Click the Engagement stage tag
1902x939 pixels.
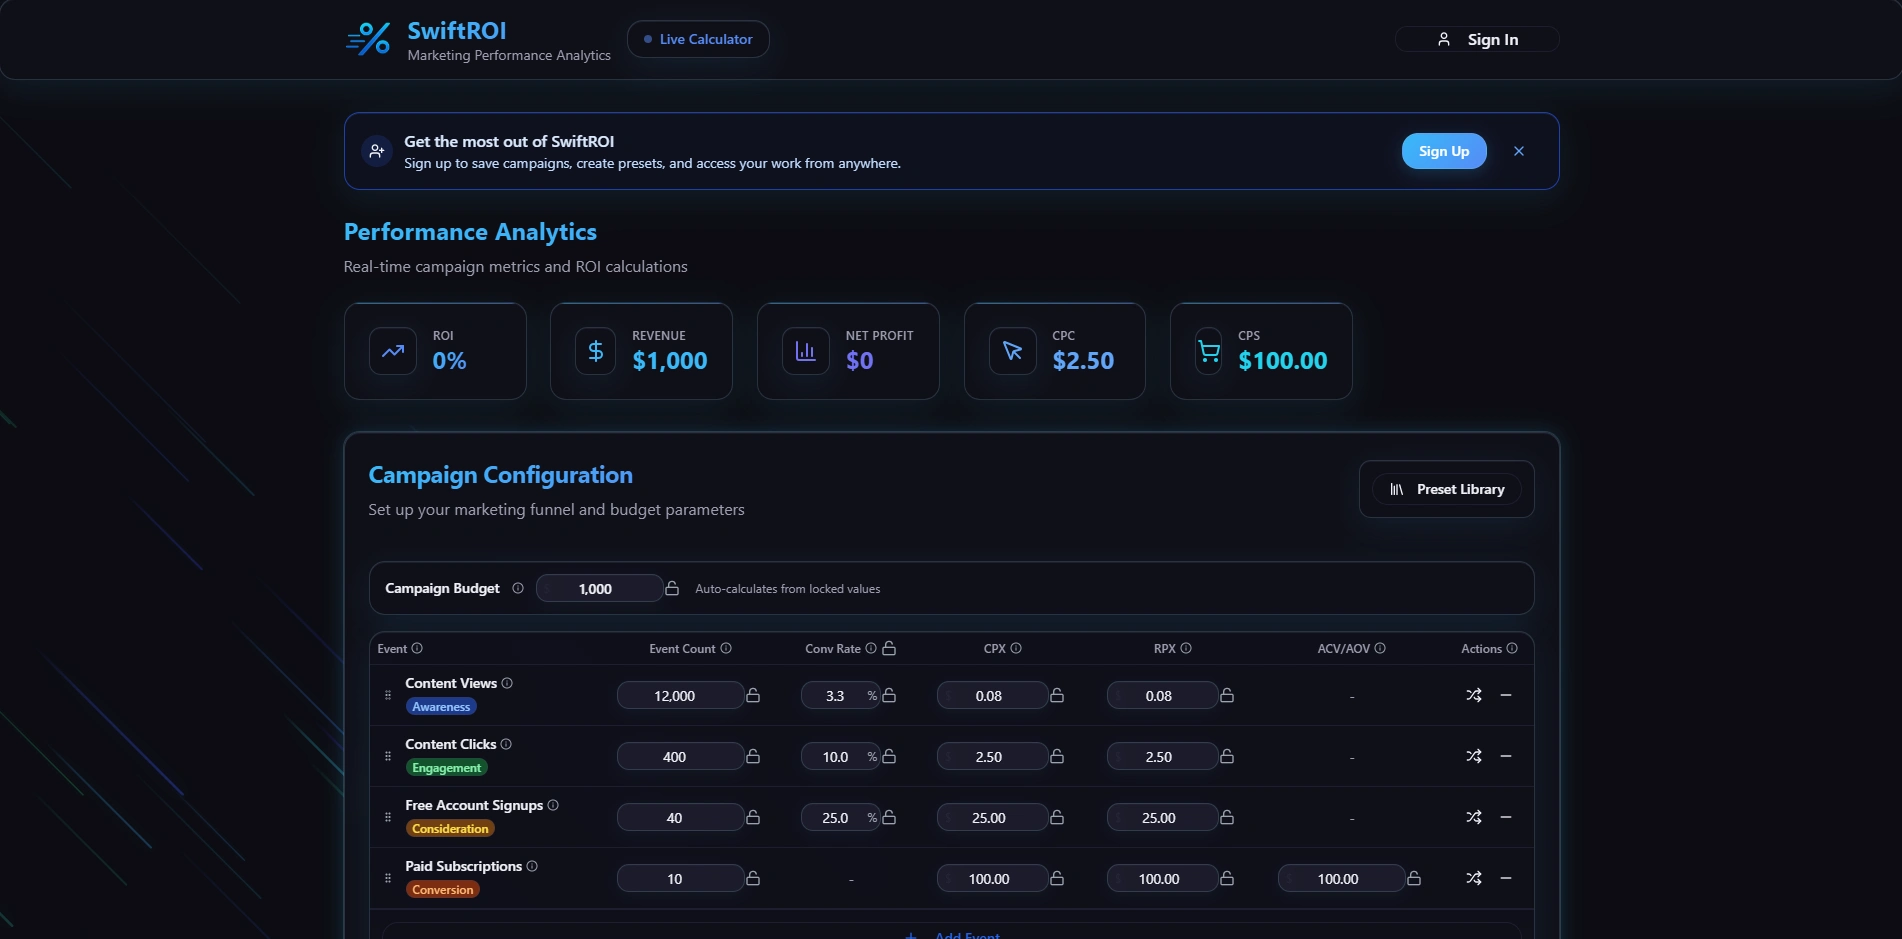tap(446, 767)
